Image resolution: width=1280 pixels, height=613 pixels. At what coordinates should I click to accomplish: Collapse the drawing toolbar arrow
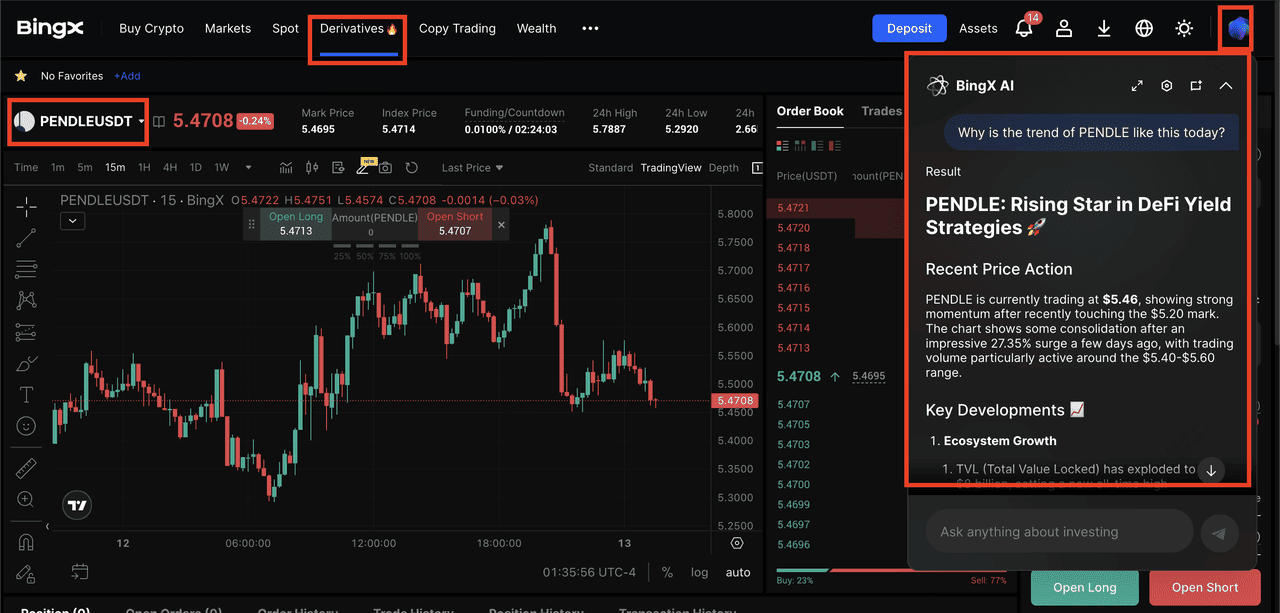(x=47, y=526)
